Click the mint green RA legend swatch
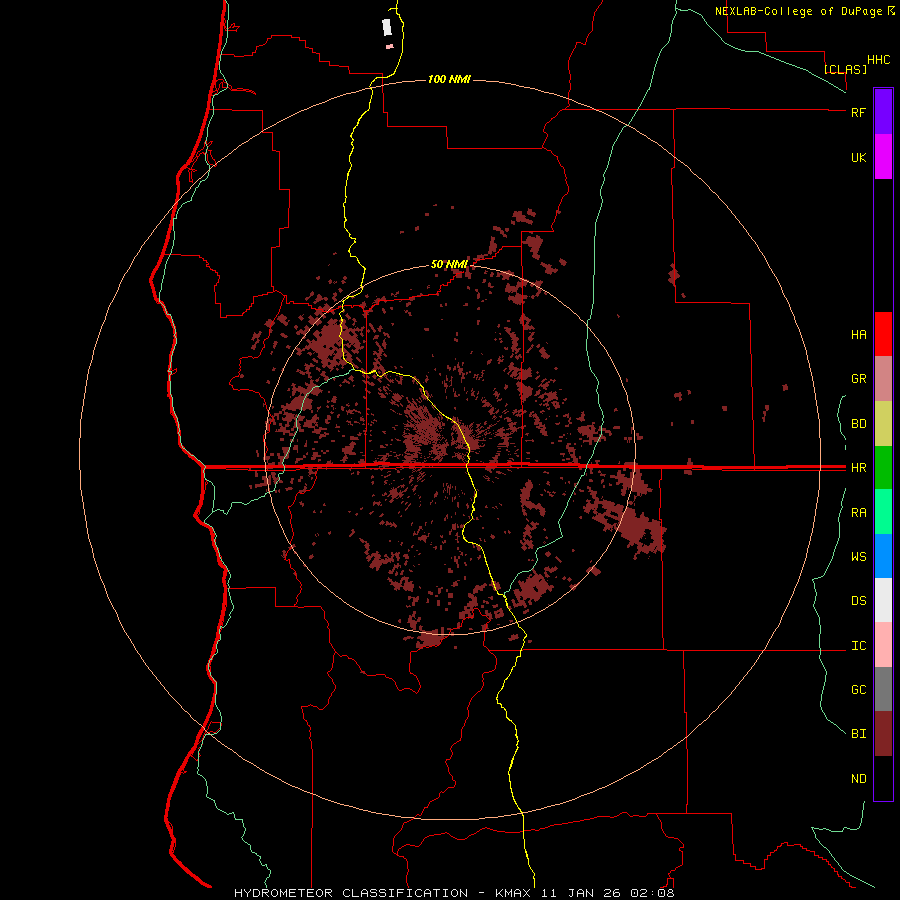The height and width of the screenshot is (900, 900). [x=883, y=512]
